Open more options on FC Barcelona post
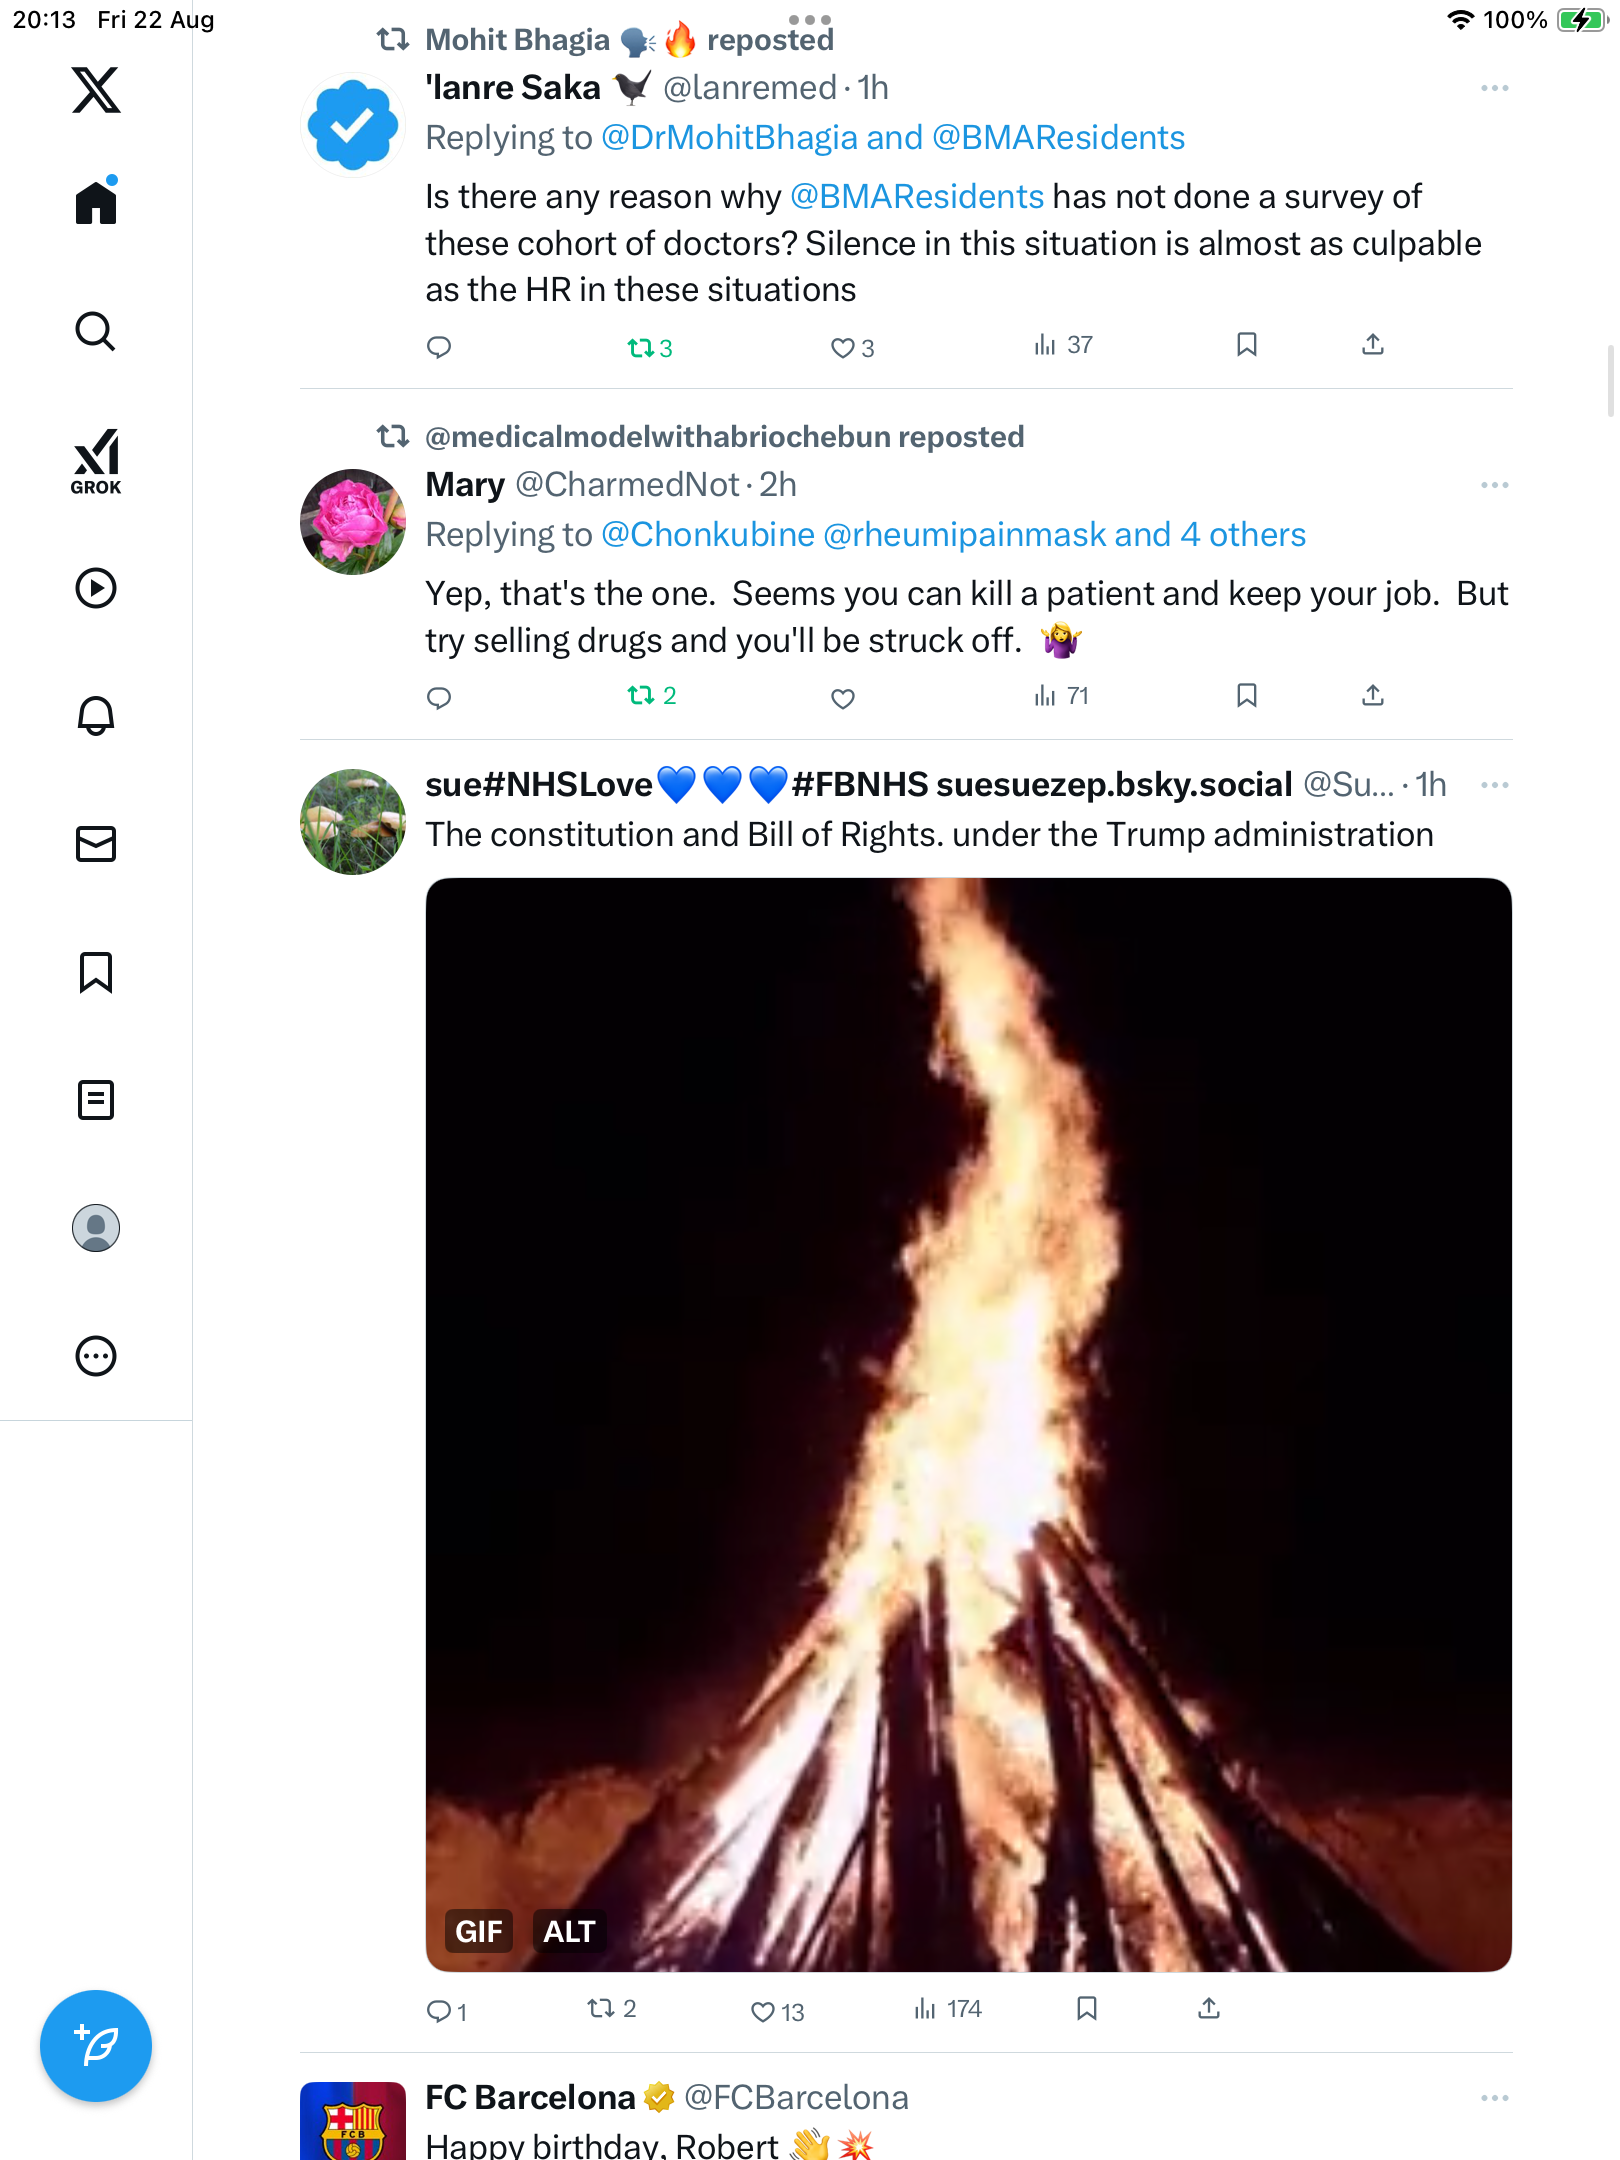 pos(1494,2098)
